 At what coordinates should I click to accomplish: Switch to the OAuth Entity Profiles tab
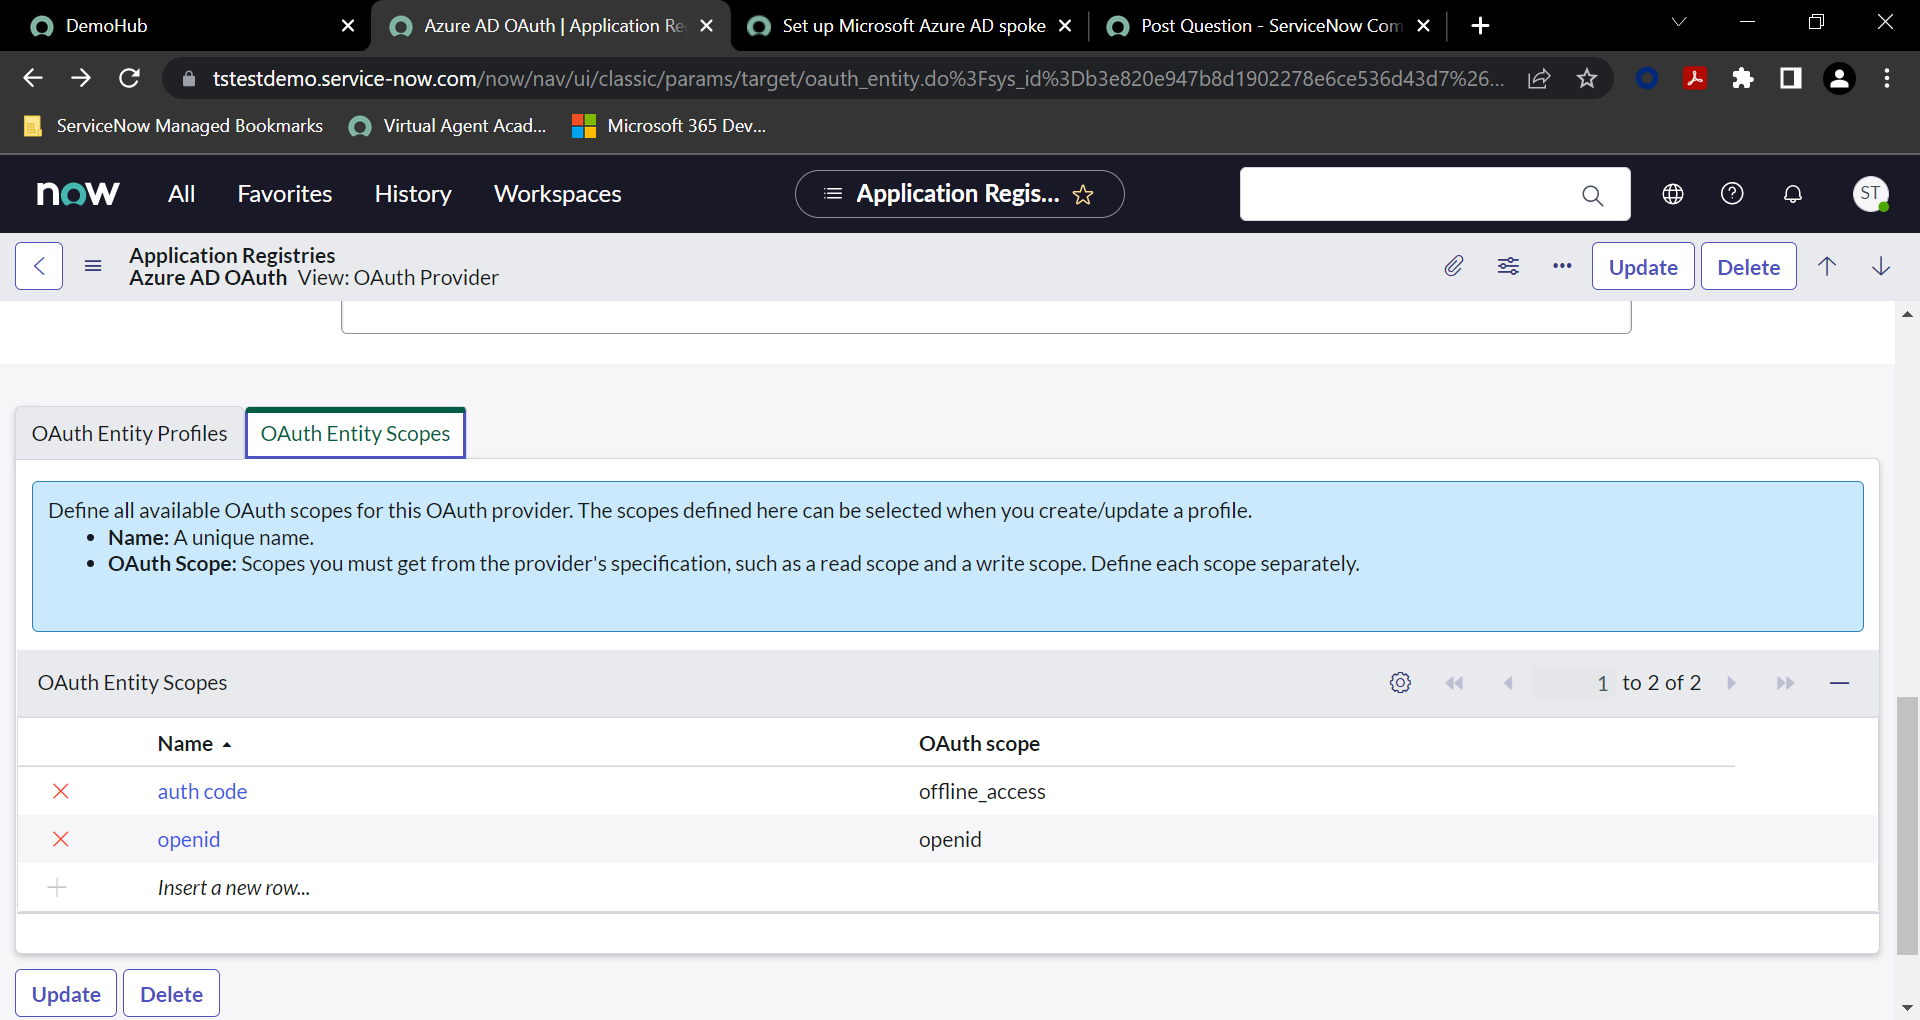(129, 433)
